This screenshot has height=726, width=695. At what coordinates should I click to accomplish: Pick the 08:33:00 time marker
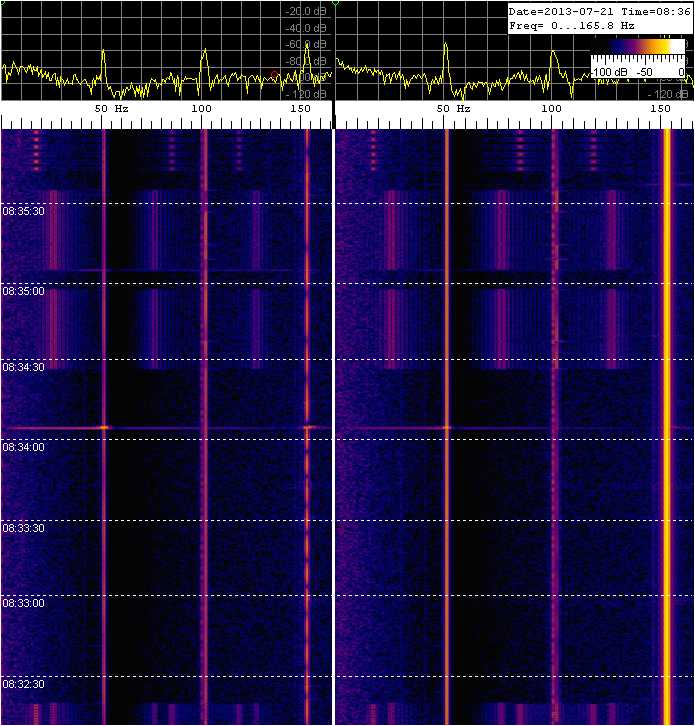24,604
